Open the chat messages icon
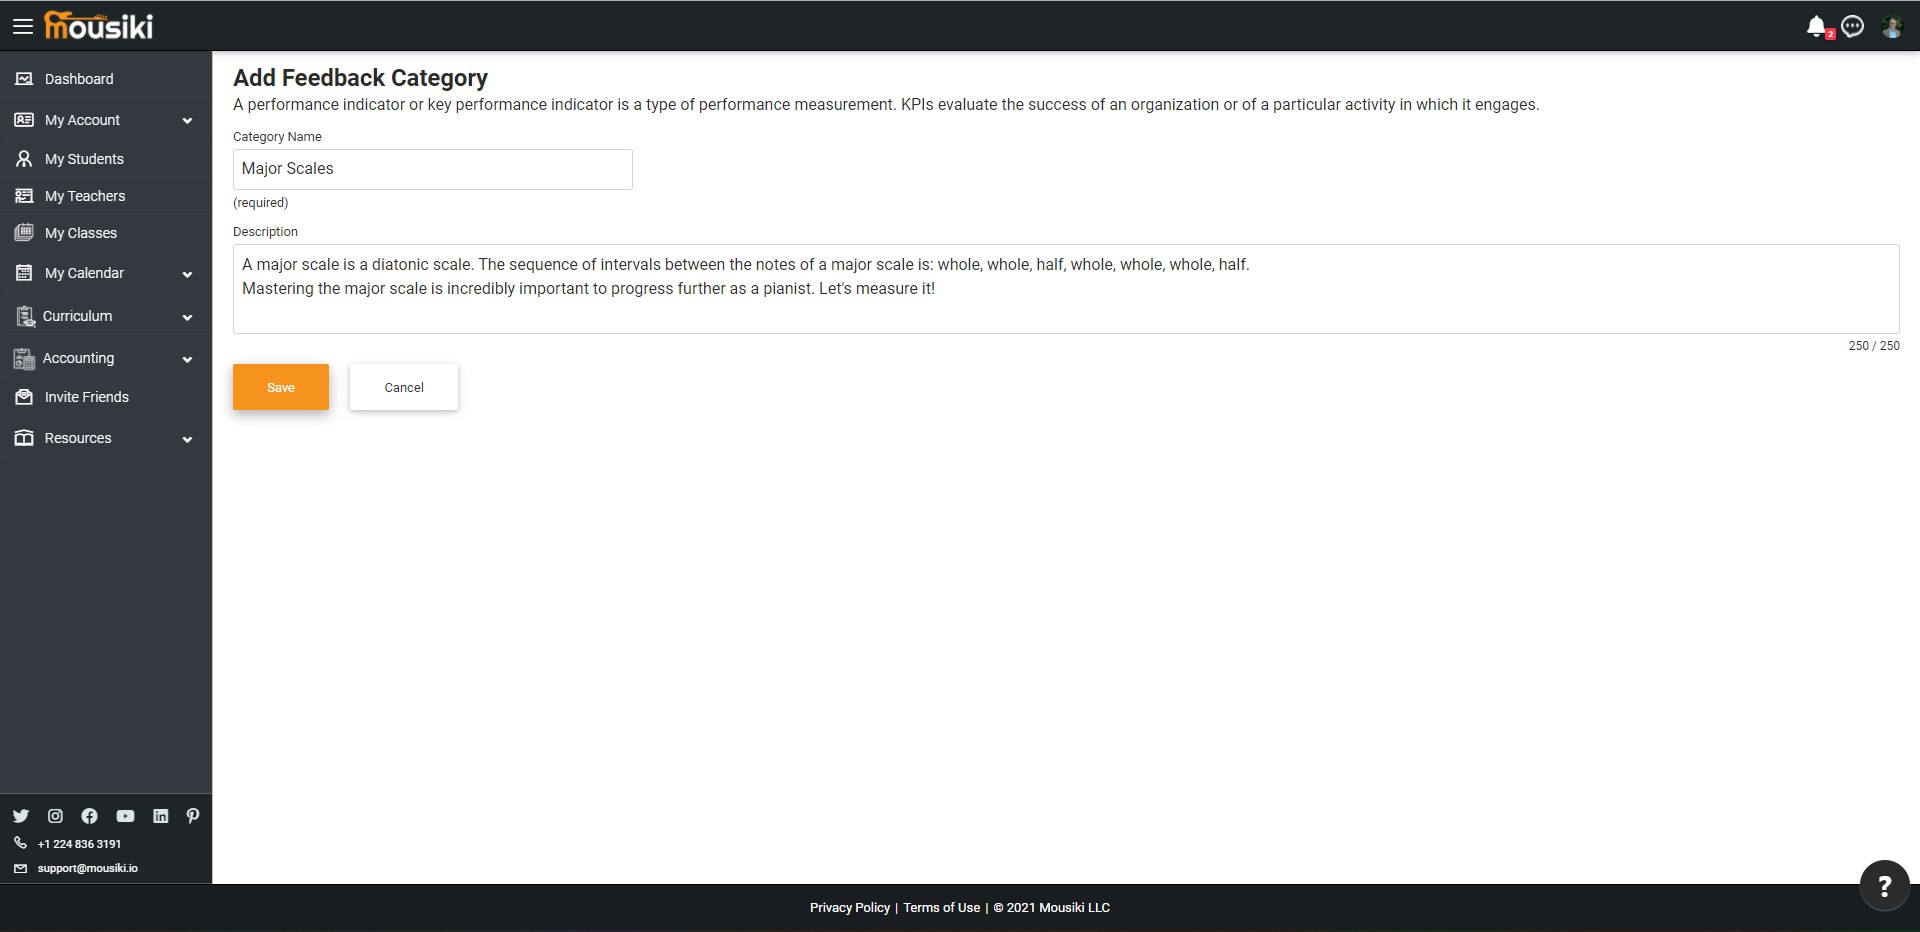1920x932 pixels. [1853, 27]
